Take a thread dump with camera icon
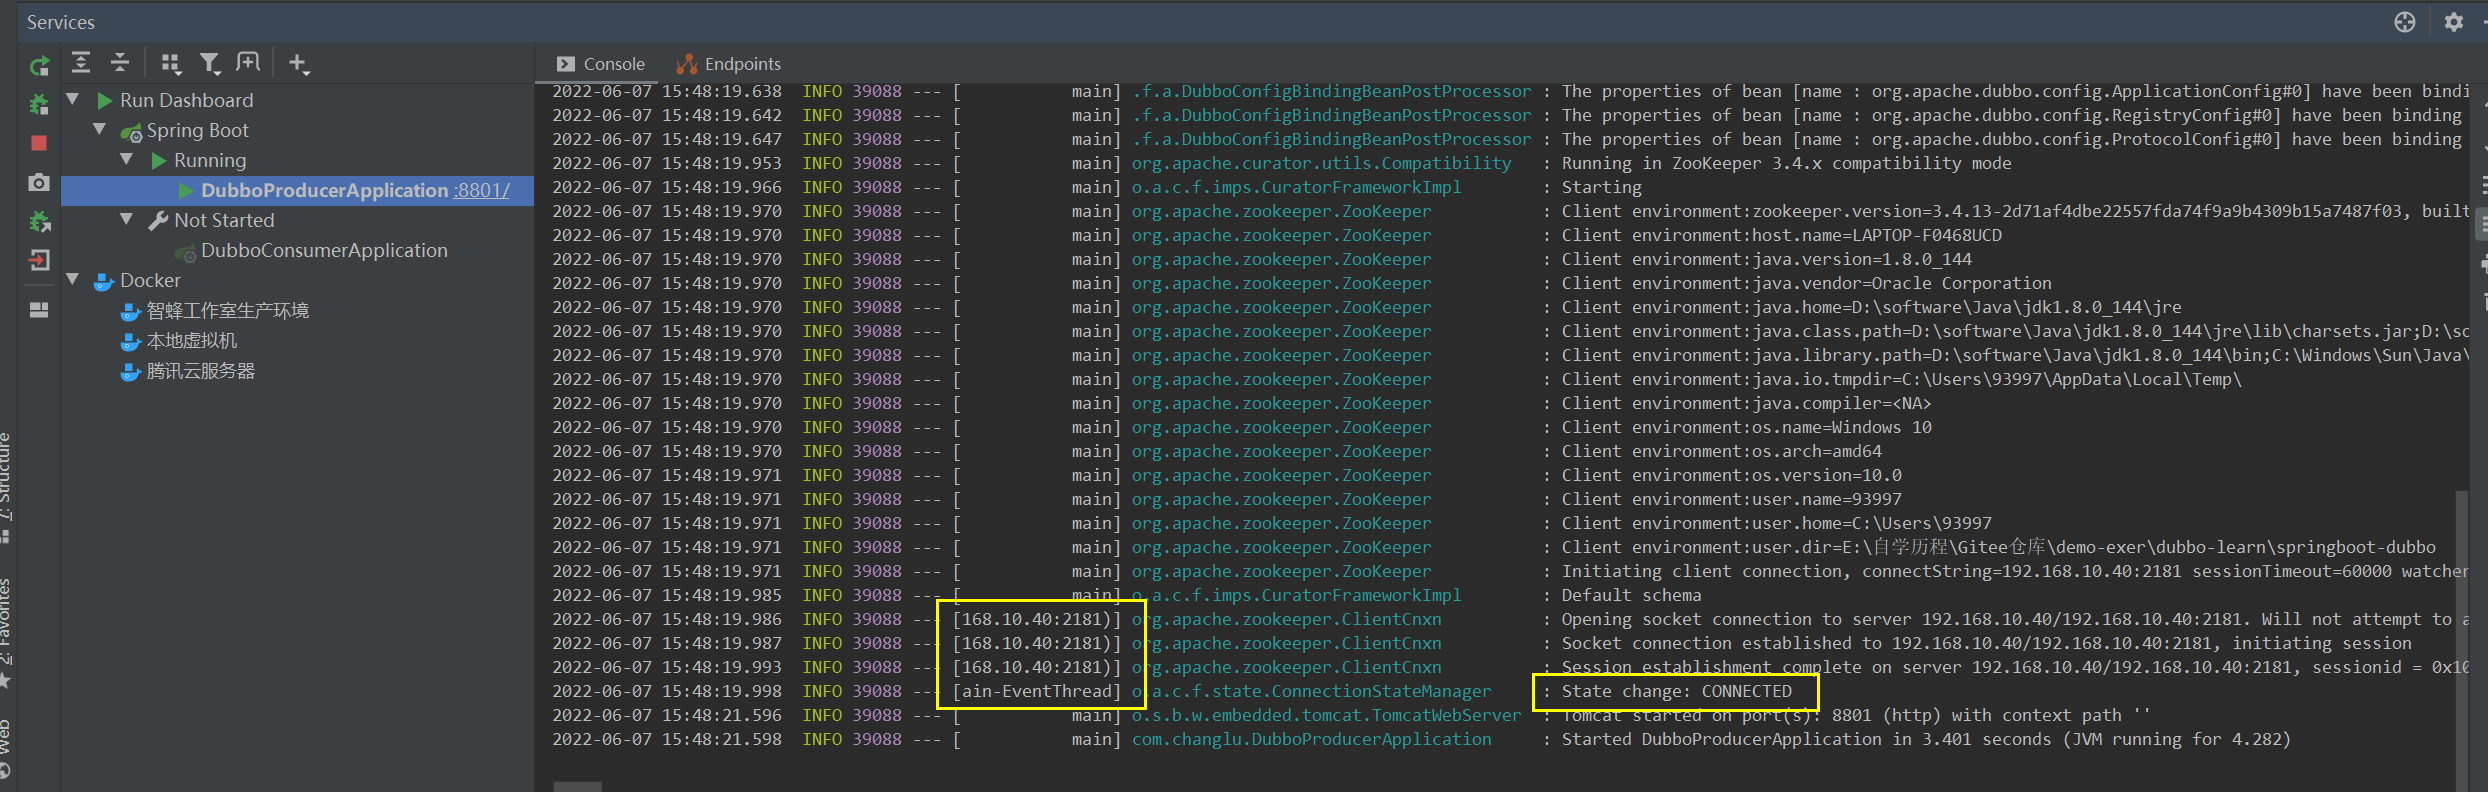The height and width of the screenshot is (792, 2488). click(x=39, y=182)
